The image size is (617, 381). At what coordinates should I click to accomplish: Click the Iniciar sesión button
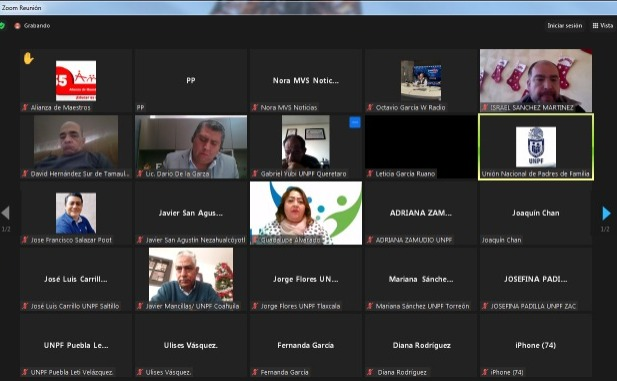point(565,26)
